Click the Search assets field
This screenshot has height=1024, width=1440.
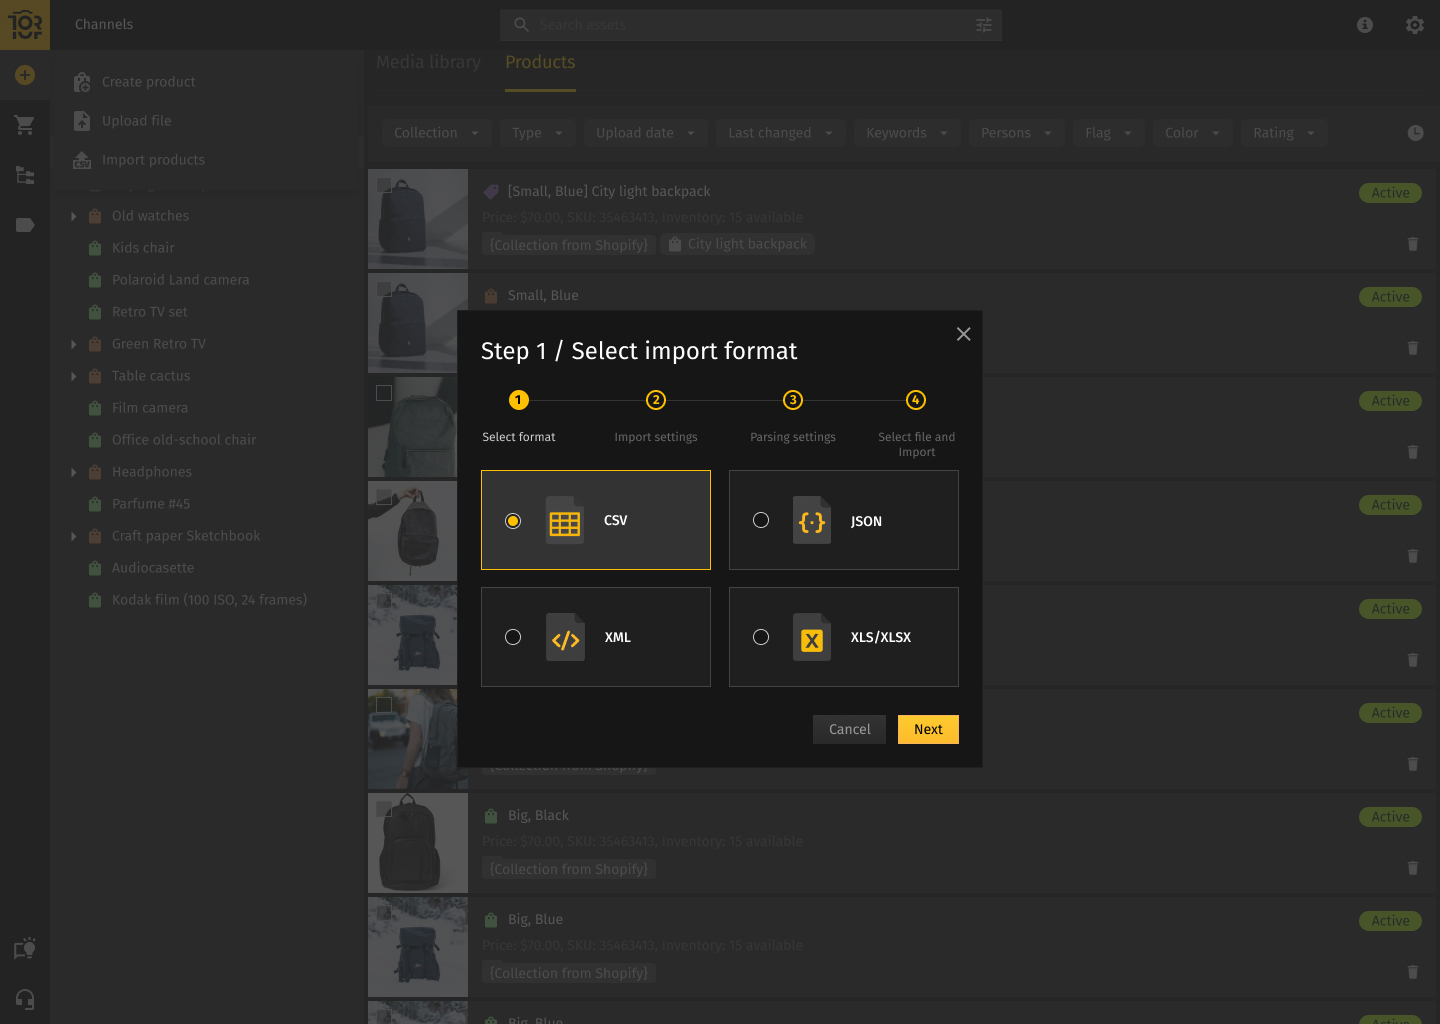[x=740, y=25]
